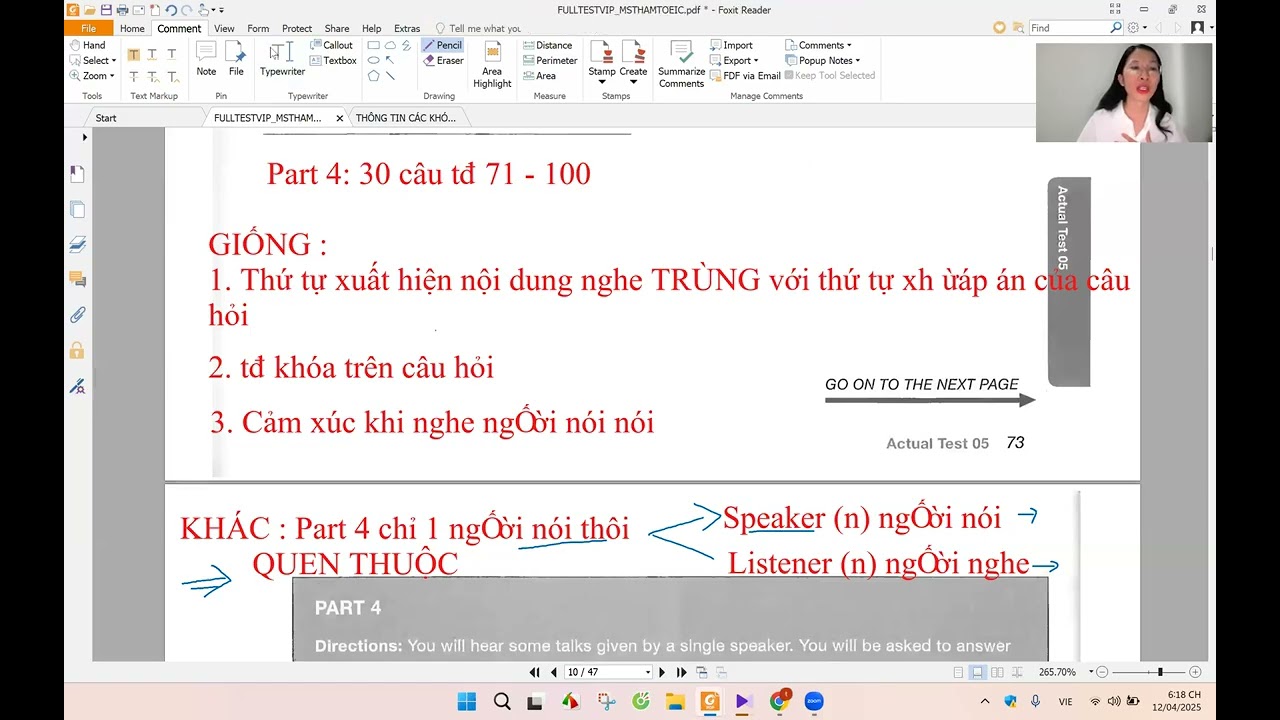Click the Area Highlight tool
The image size is (1280, 720).
coord(492,64)
